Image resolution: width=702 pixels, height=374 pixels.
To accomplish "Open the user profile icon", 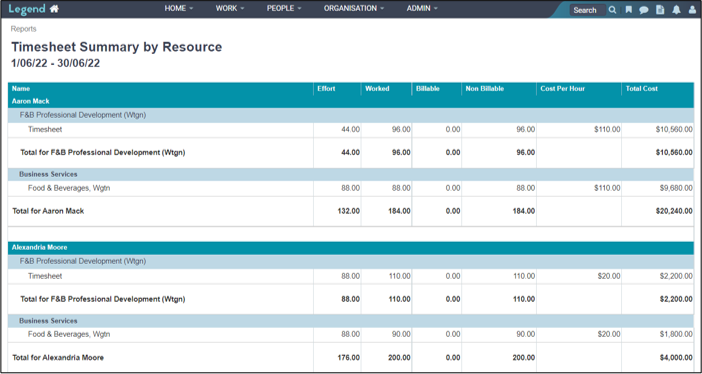I will pos(692,10).
